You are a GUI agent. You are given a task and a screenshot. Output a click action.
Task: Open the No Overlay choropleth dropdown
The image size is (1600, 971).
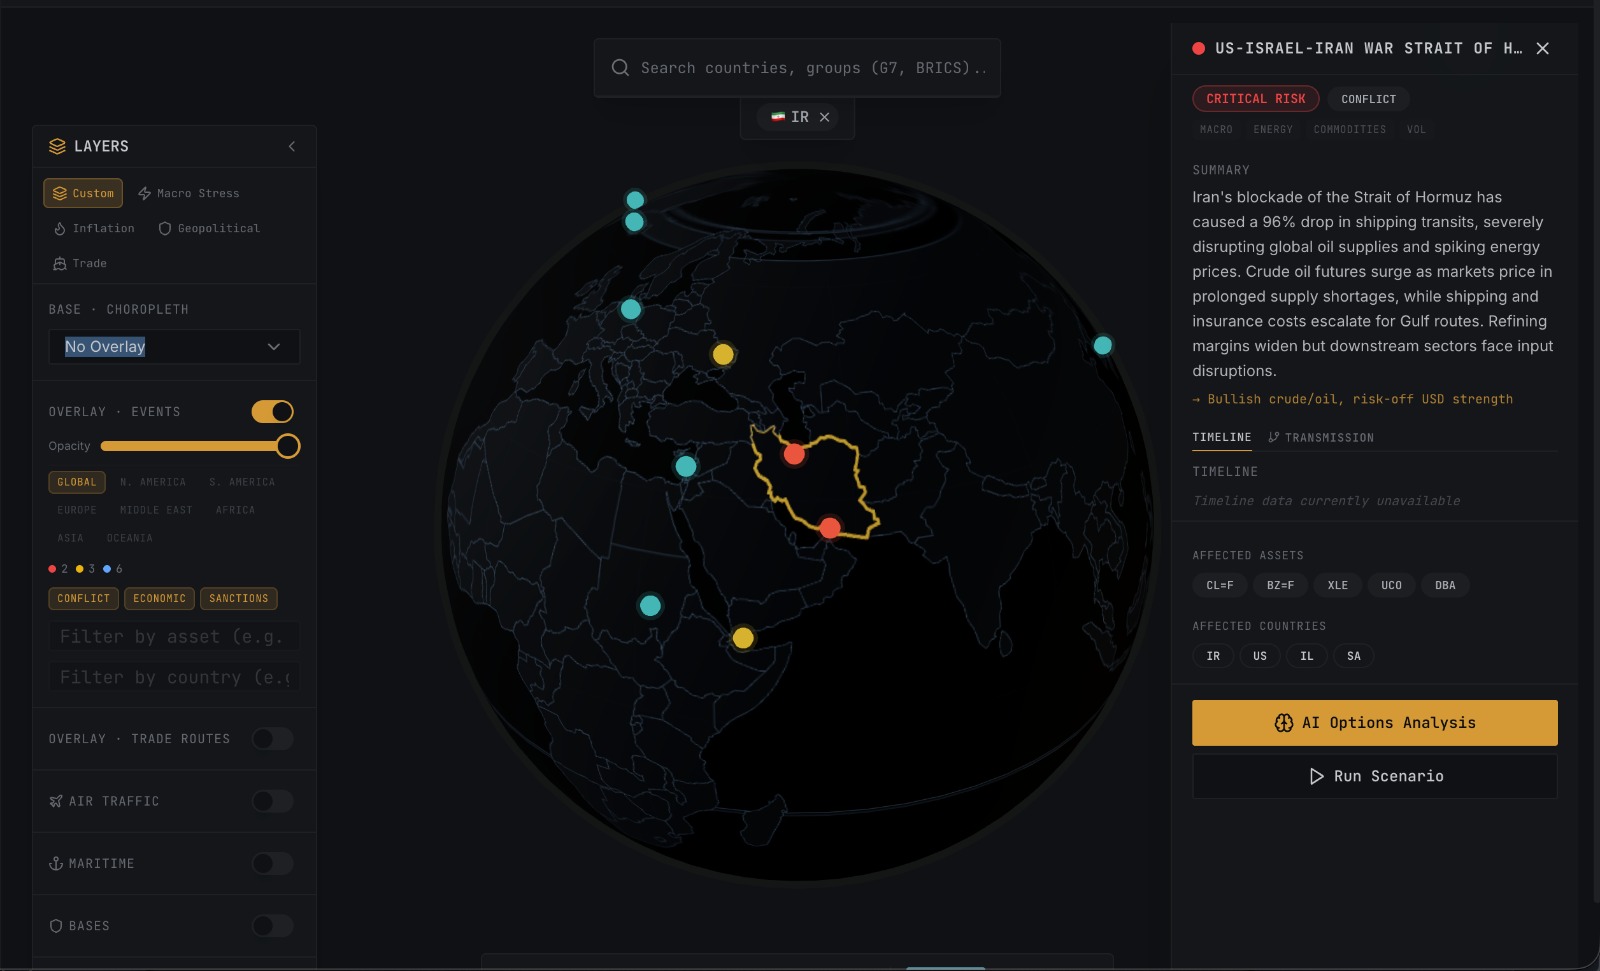click(174, 347)
